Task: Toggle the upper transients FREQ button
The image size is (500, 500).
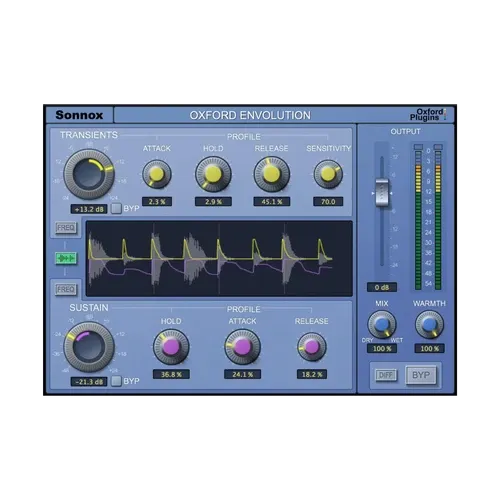Action: (x=66, y=228)
